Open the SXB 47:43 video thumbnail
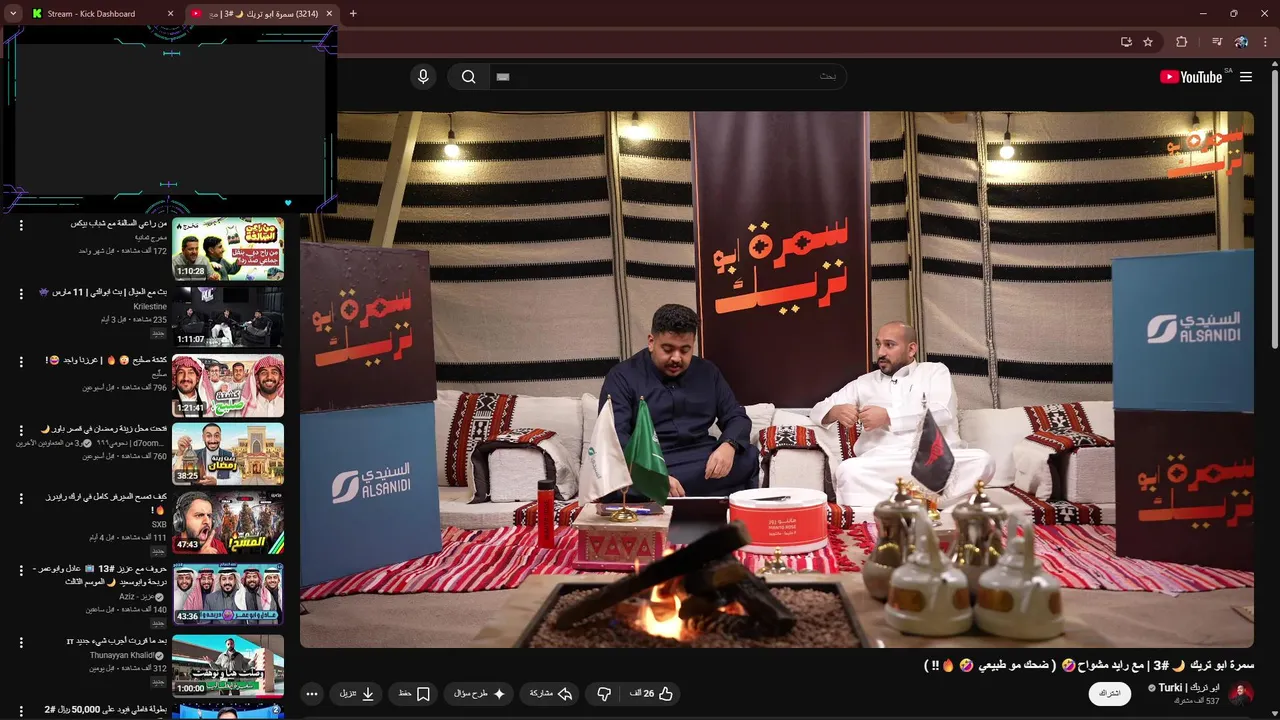 [228, 522]
